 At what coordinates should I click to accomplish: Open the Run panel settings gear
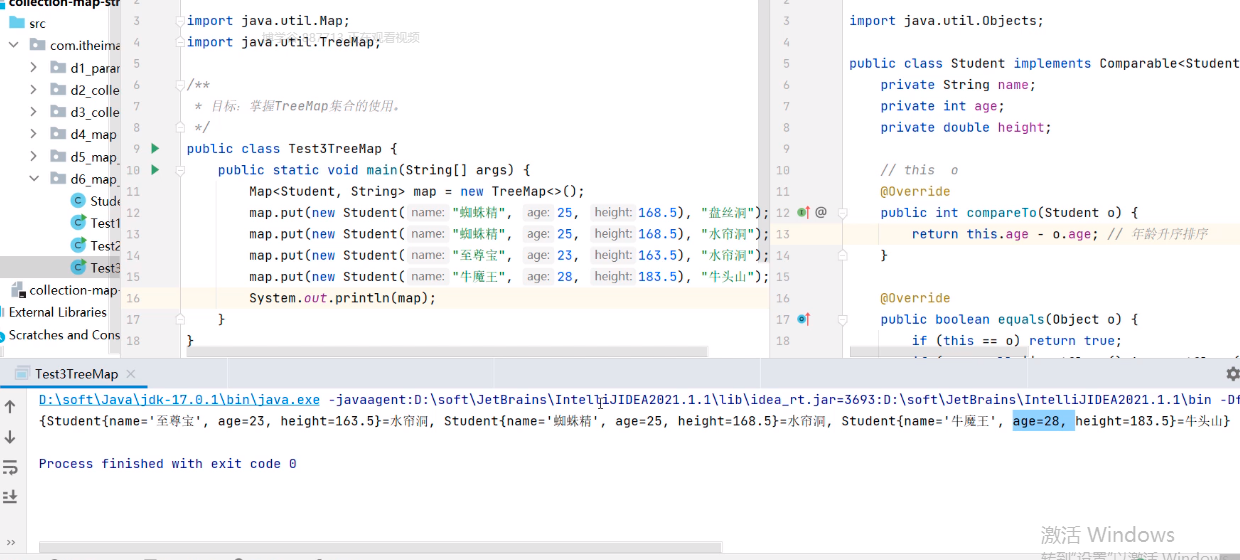coord(1232,374)
